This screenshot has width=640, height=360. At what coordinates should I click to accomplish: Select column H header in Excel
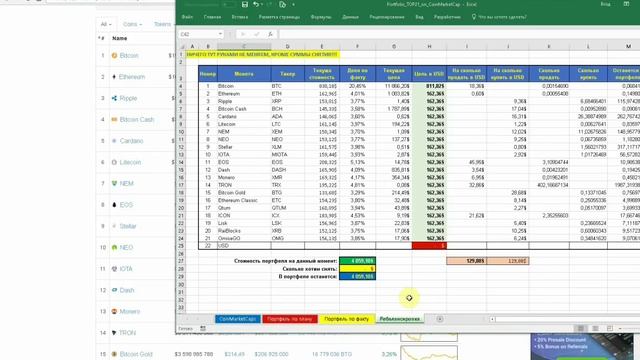pyautogui.click(x=429, y=47)
